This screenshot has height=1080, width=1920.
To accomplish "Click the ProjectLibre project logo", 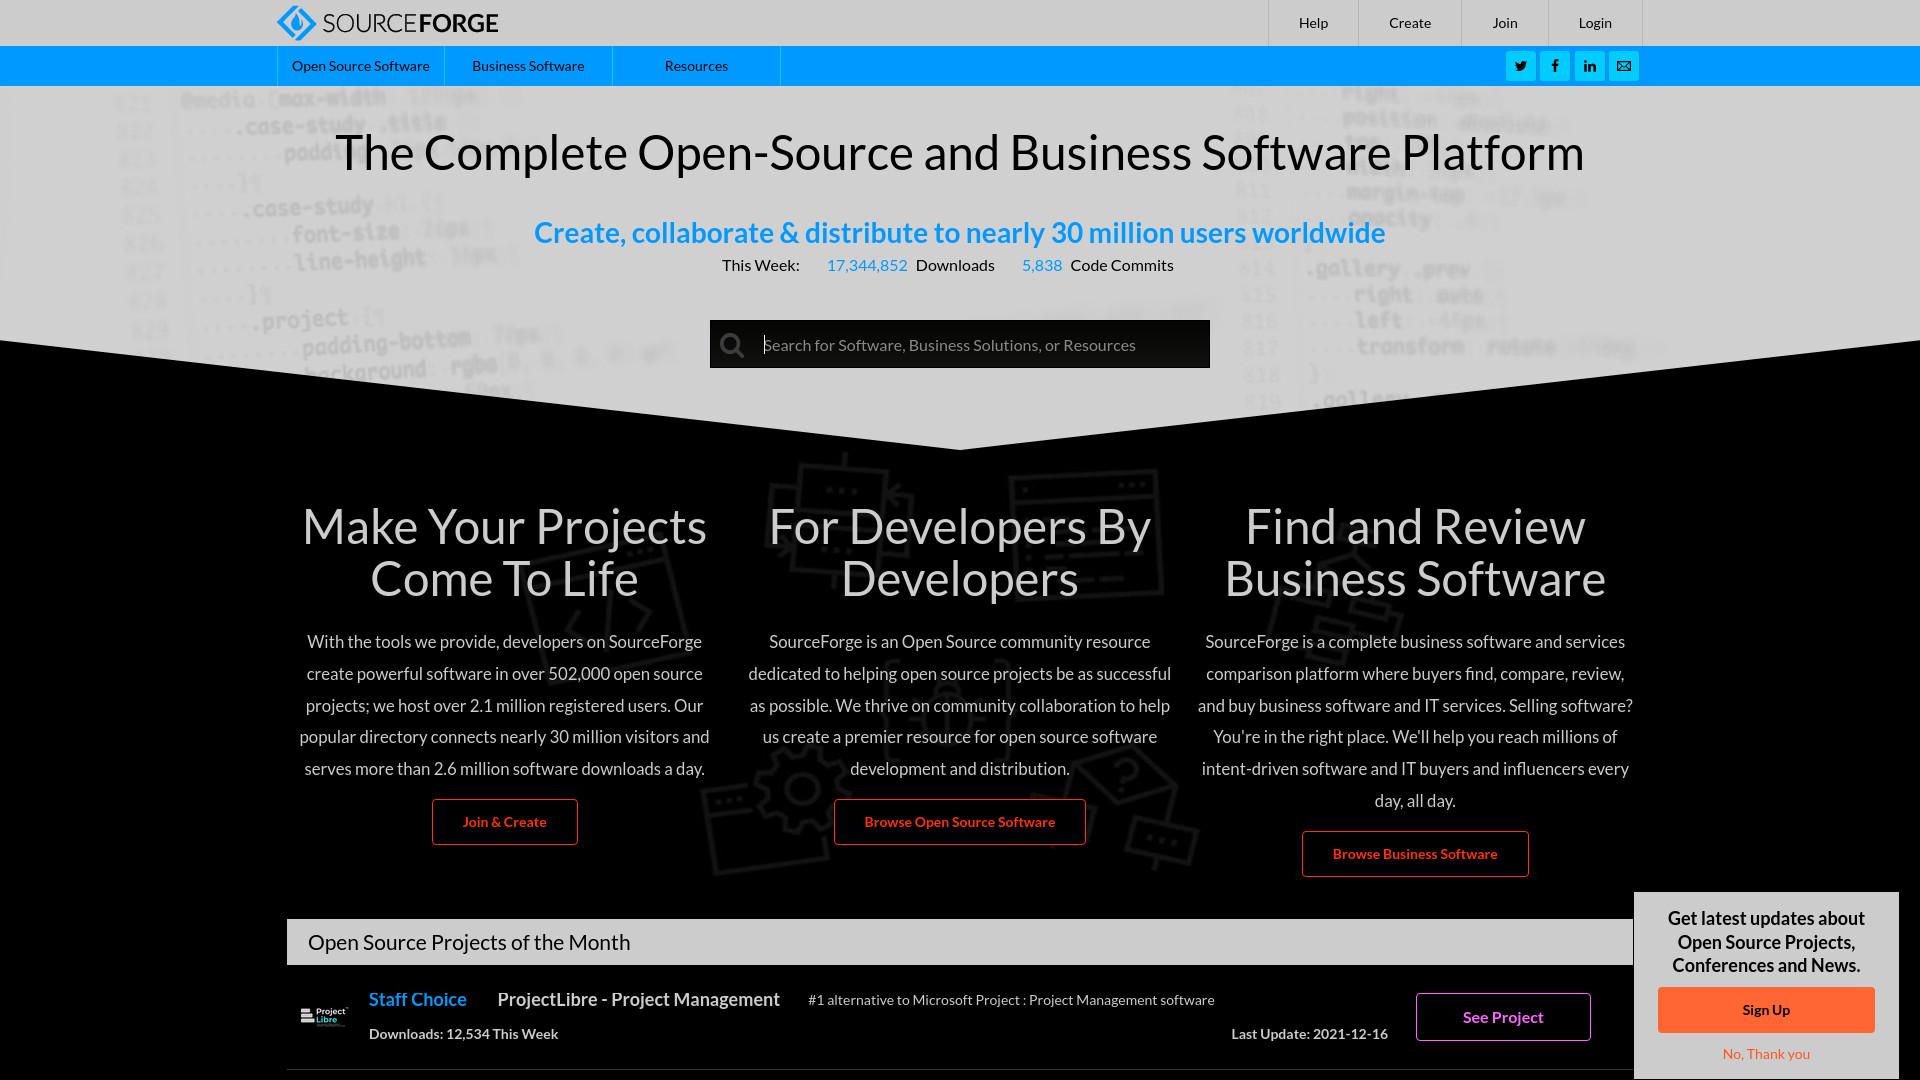I will pyautogui.click(x=324, y=1016).
